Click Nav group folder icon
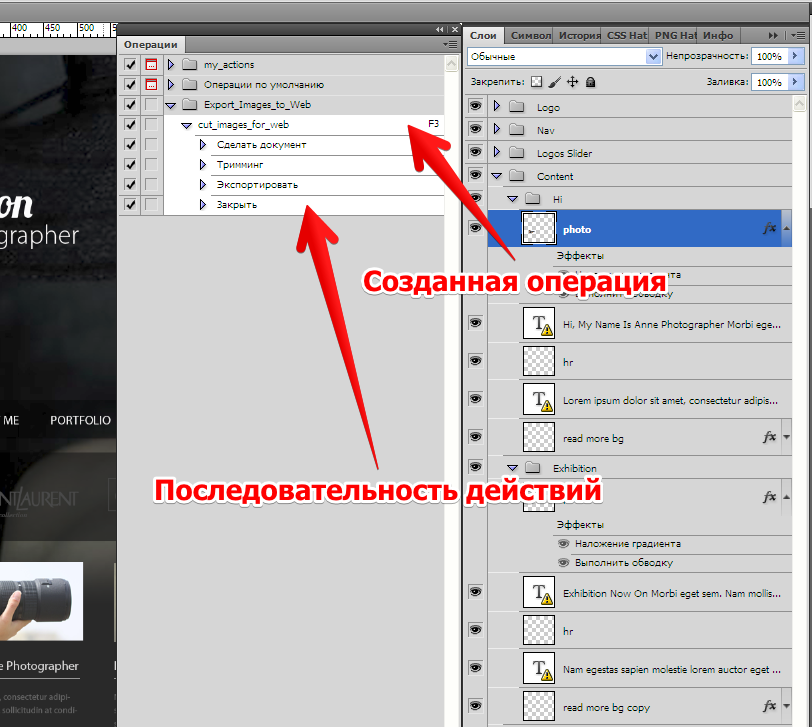Viewport: 812px width, 727px height. [516, 129]
